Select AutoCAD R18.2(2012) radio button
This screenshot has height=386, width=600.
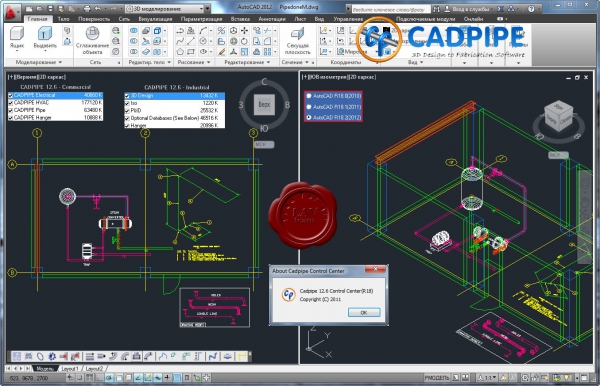tap(309, 117)
